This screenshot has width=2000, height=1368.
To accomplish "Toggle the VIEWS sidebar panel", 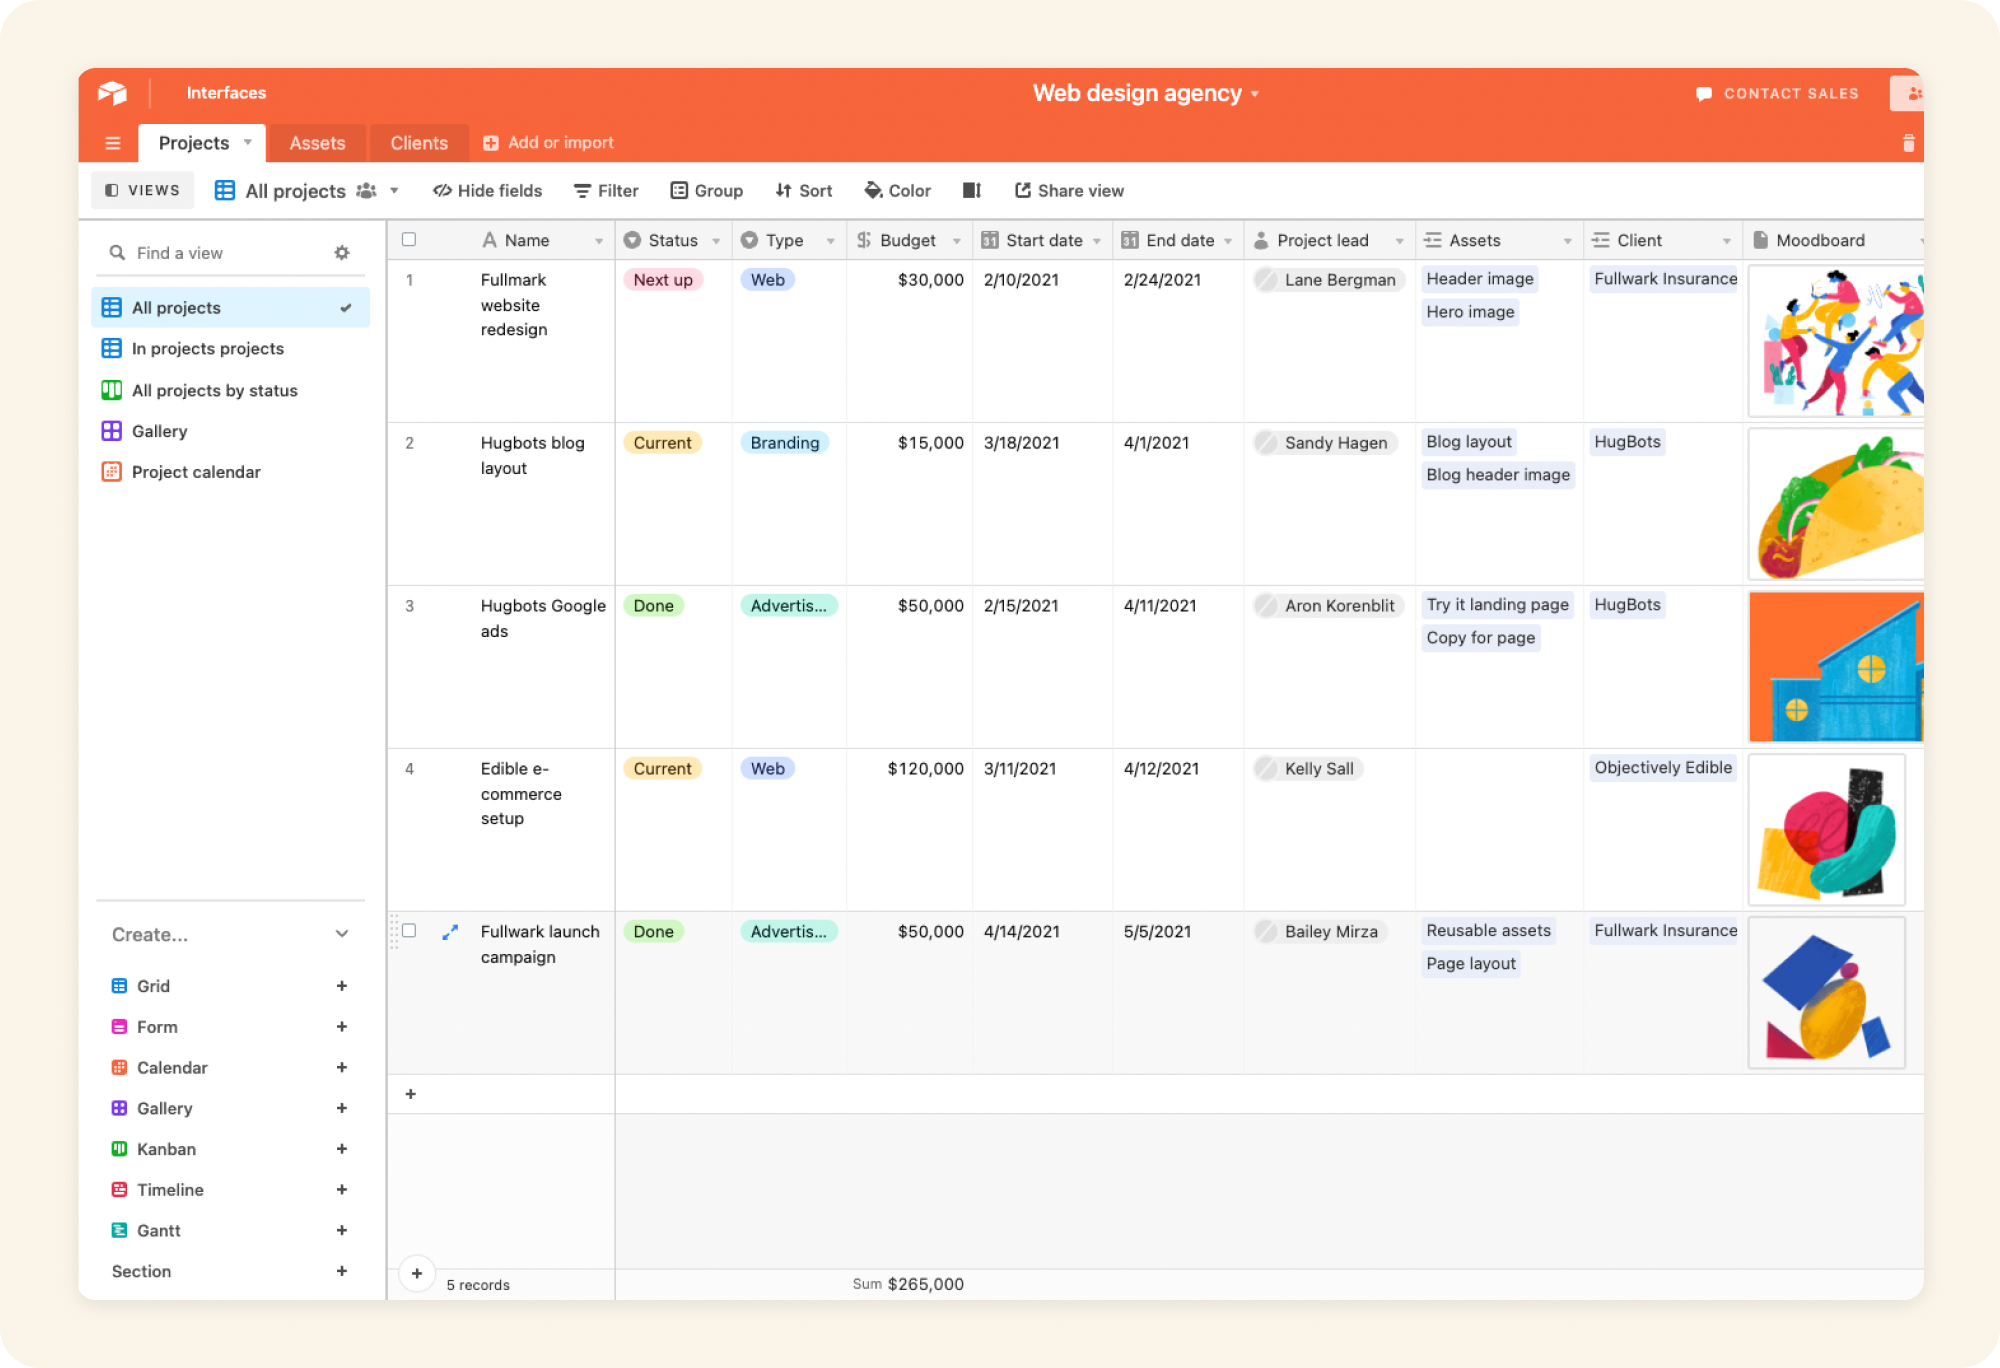I will click(x=143, y=190).
